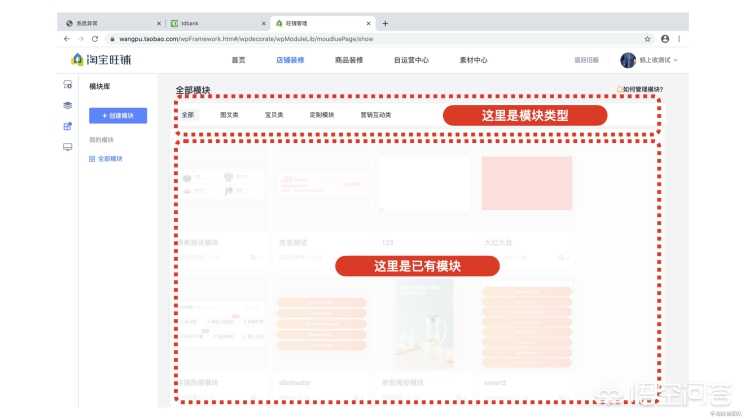Open the browser profile icon
Screen dimensions: 746x420
tap(665, 39)
